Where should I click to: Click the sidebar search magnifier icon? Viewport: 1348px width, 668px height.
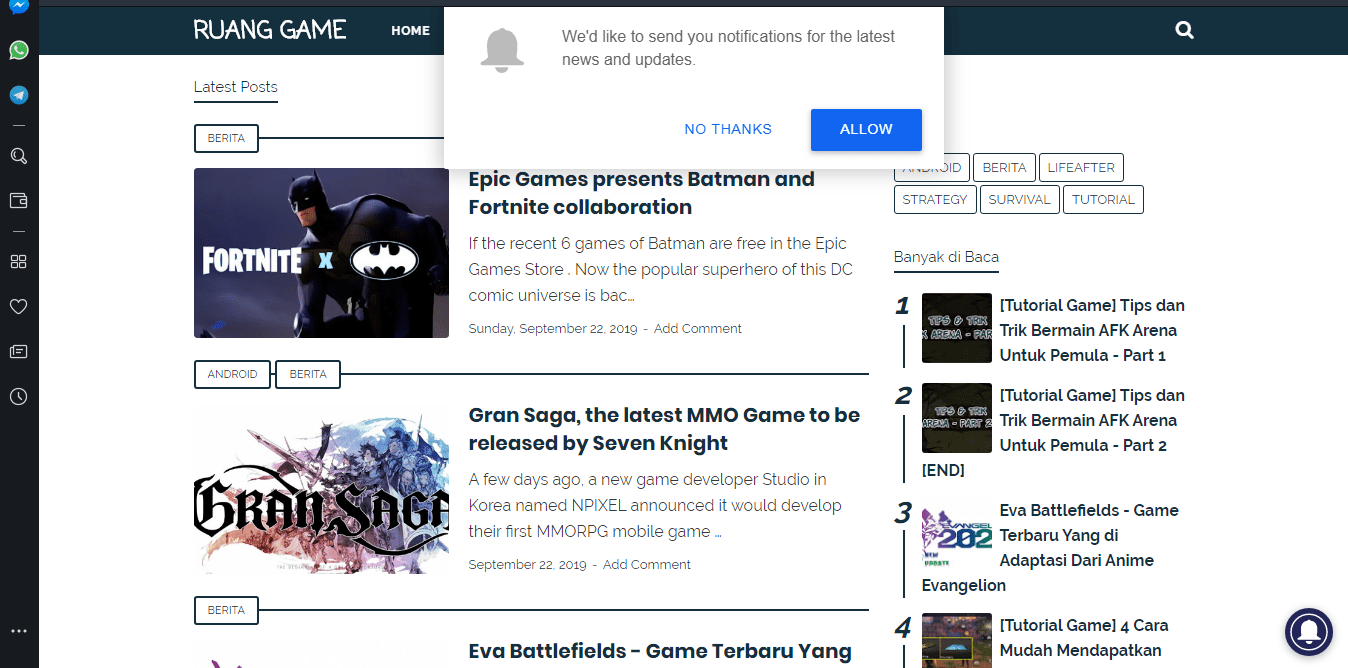click(19, 156)
